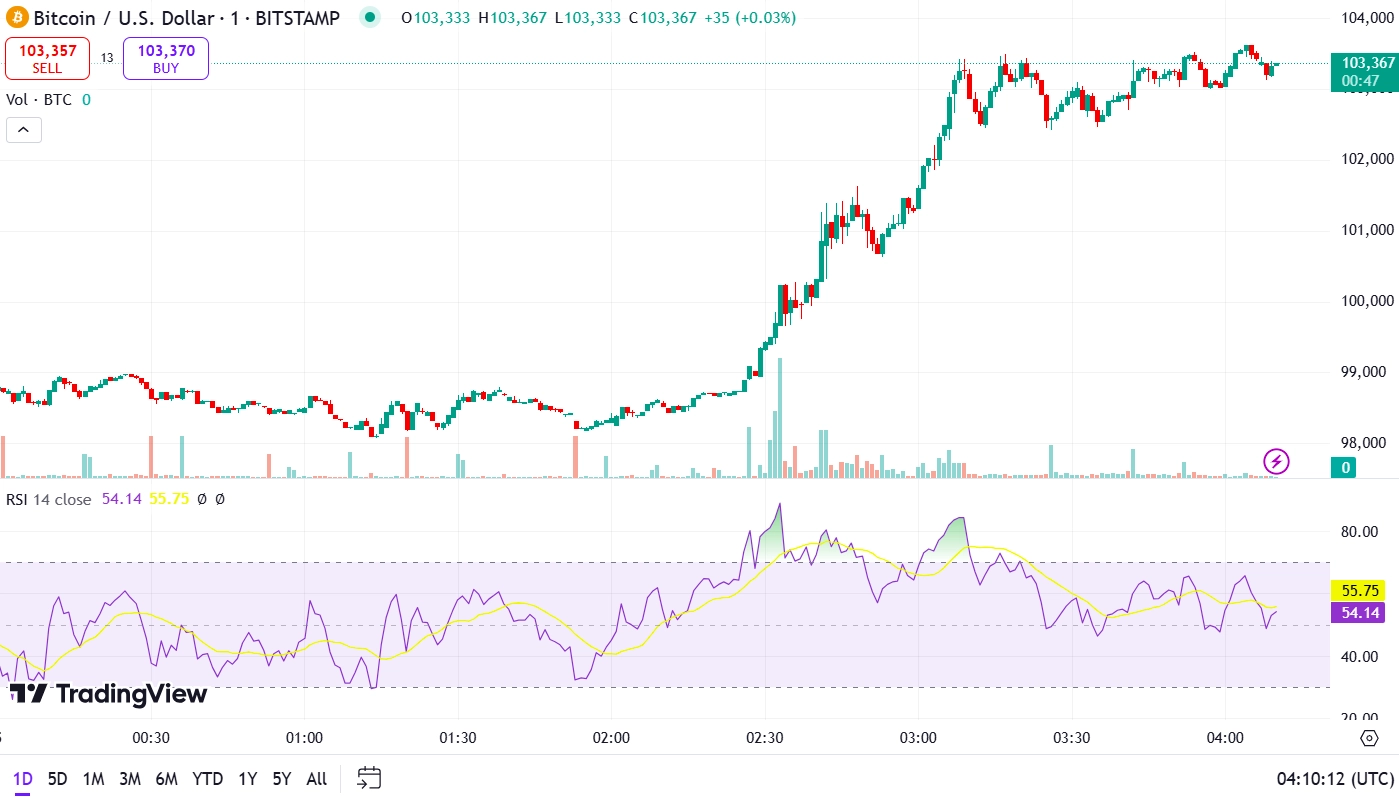The image size is (1399, 799).
Task: Click the 101,000 price axis label
Action: click(x=1367, y=230)
